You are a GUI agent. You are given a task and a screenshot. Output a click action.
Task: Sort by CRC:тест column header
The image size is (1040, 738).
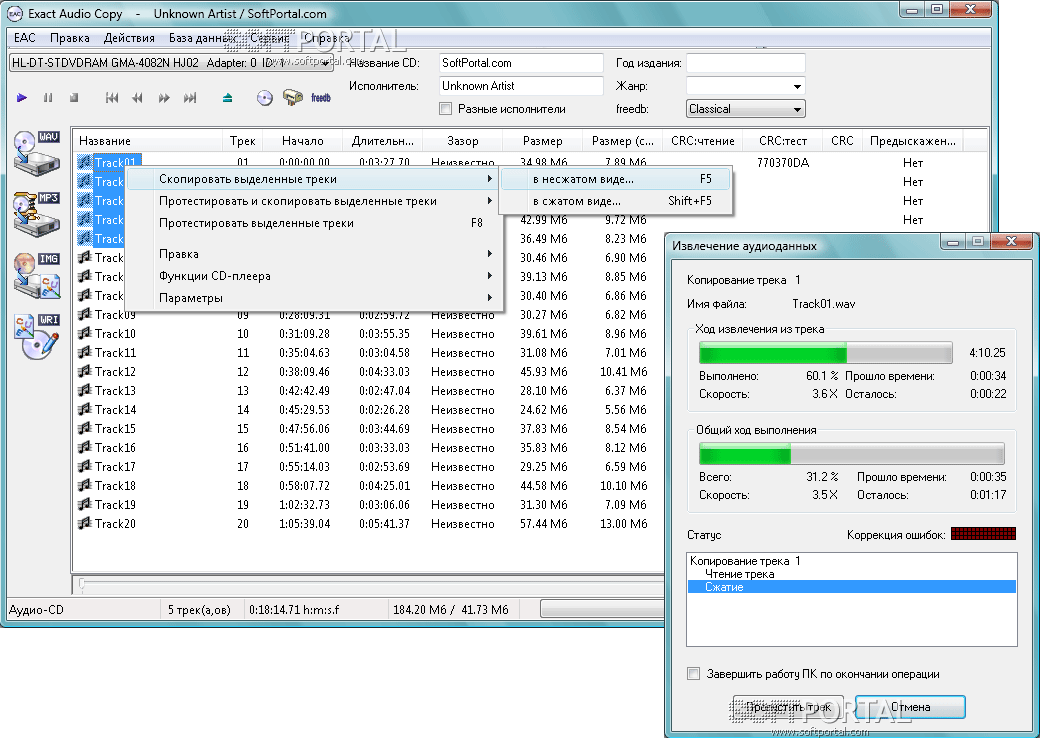[783, 141]
